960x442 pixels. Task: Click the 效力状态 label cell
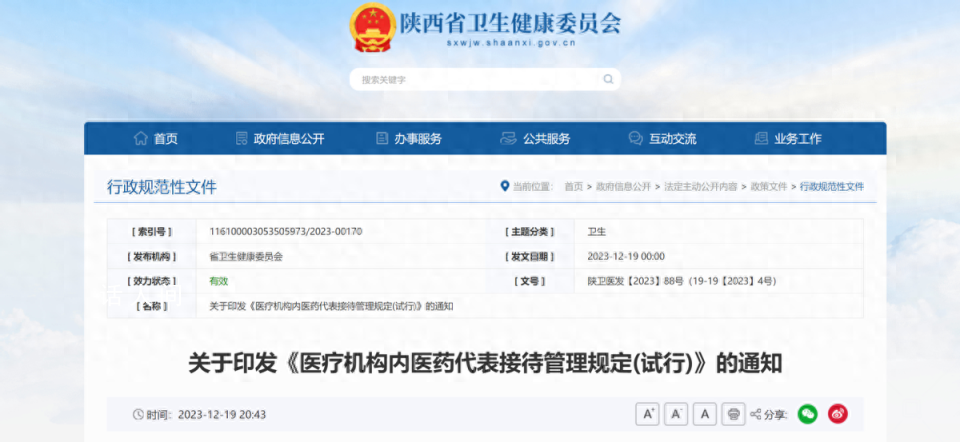tap(152, 281)
